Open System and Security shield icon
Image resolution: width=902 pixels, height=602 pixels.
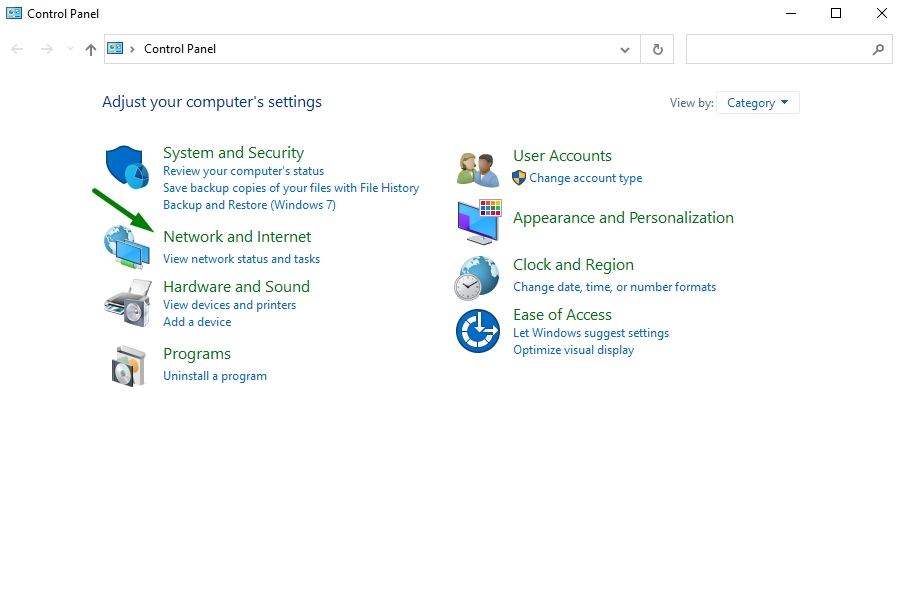click(x=127, y=167)
